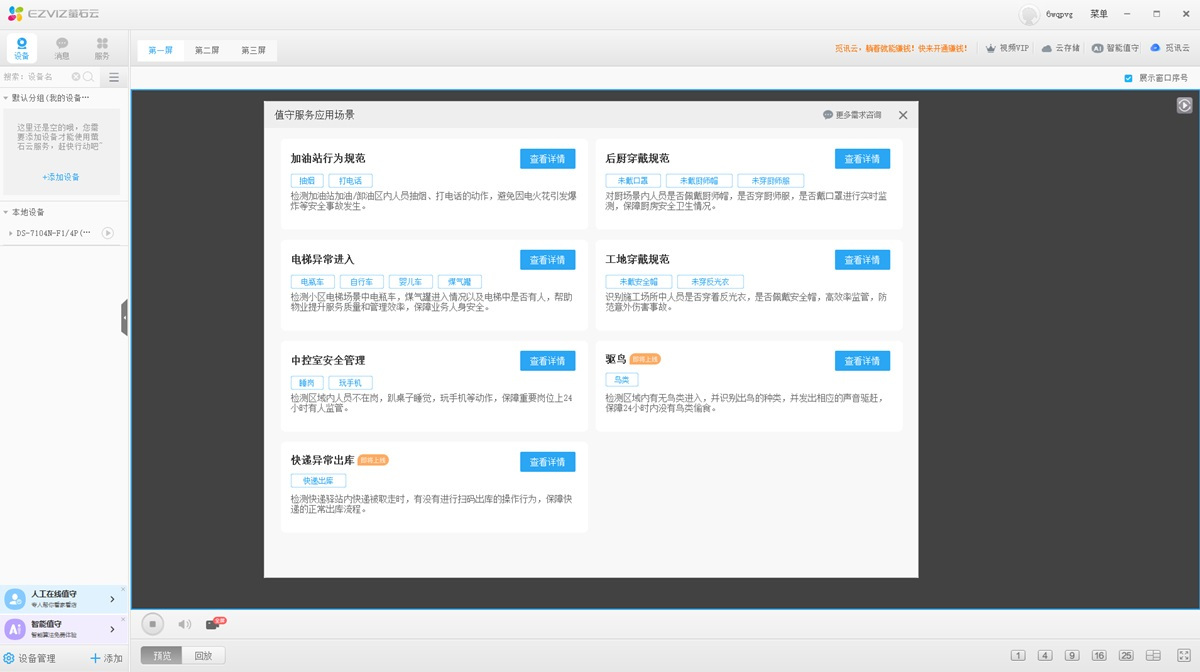Click the stop playback button
The image size is (1200, 672).
click(x=152, y=624)
